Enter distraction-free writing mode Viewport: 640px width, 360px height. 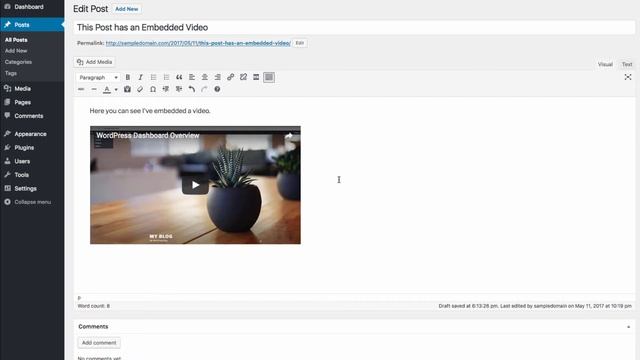(x=628, y=77)
